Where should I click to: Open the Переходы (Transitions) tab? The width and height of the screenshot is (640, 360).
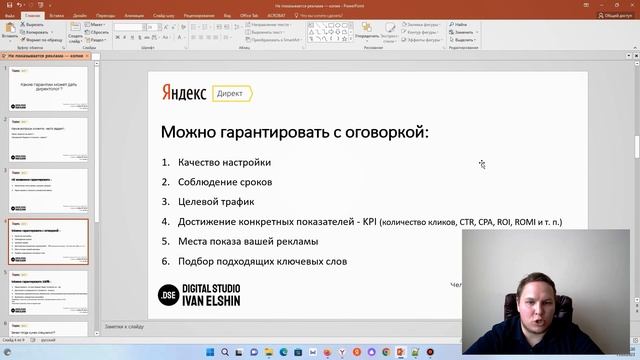105,16
